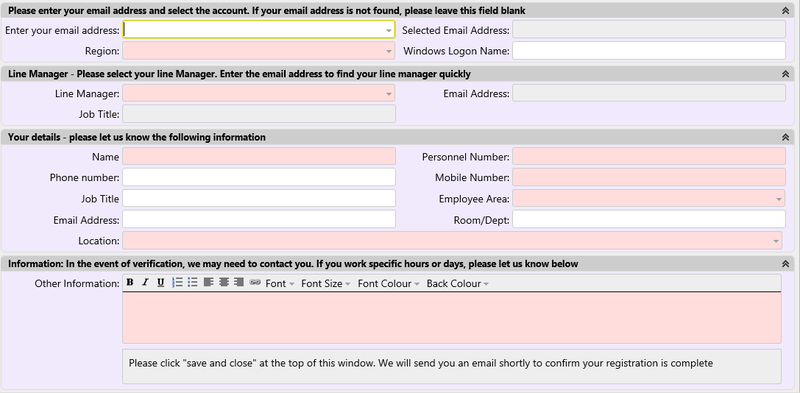
Task: Open the Font dropdown
Action: (x=280, y=283)
